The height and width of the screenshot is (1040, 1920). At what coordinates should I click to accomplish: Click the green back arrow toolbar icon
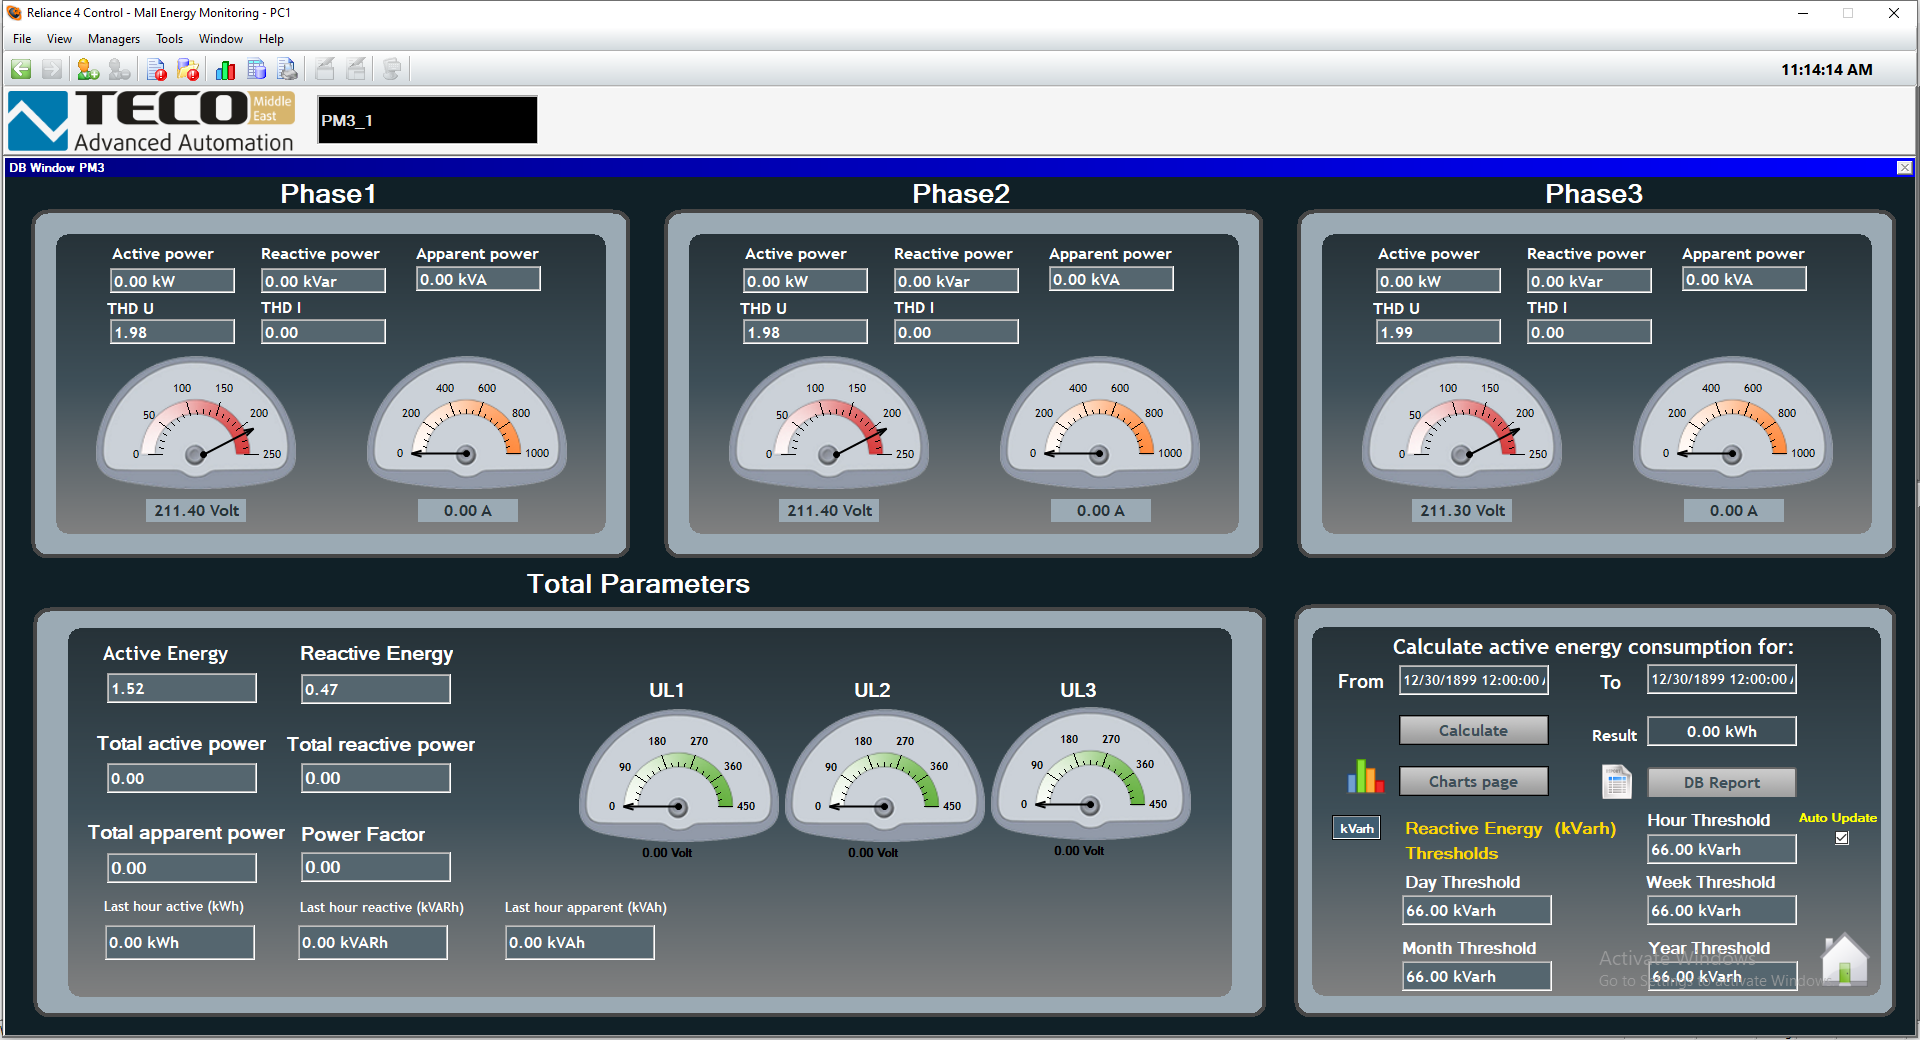click(21, 69)
